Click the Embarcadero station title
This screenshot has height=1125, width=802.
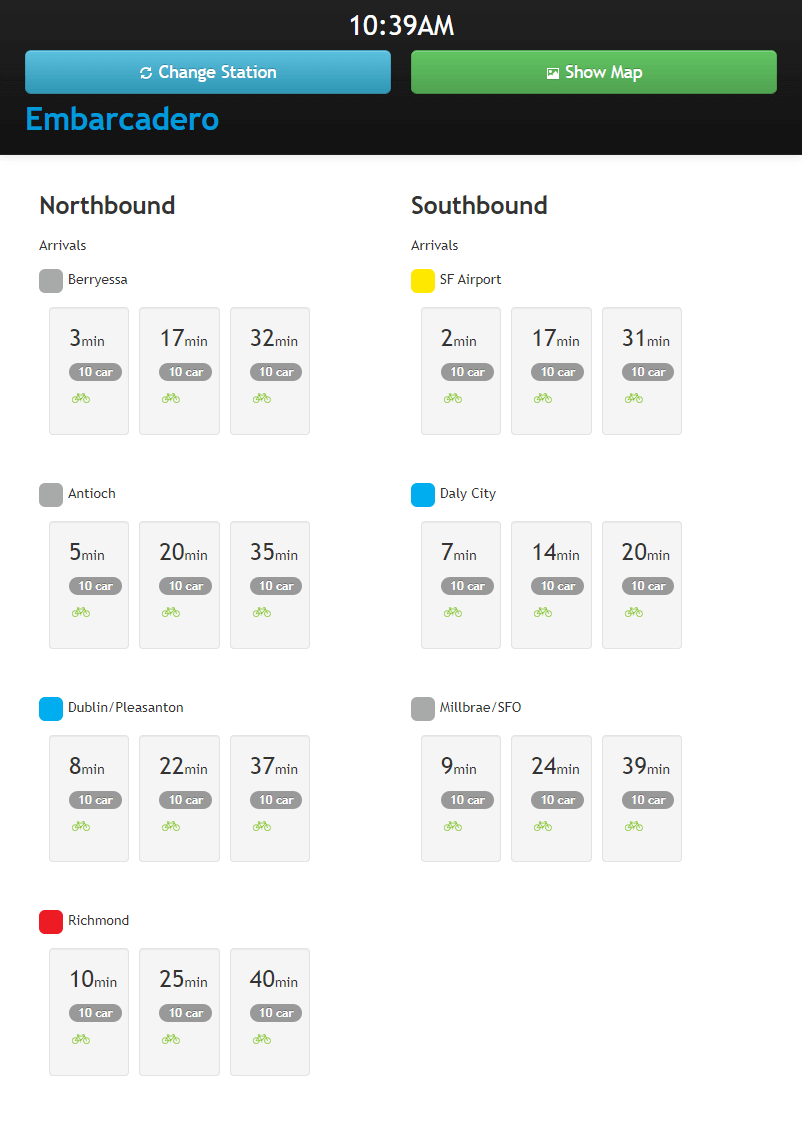tap(122, 119)
